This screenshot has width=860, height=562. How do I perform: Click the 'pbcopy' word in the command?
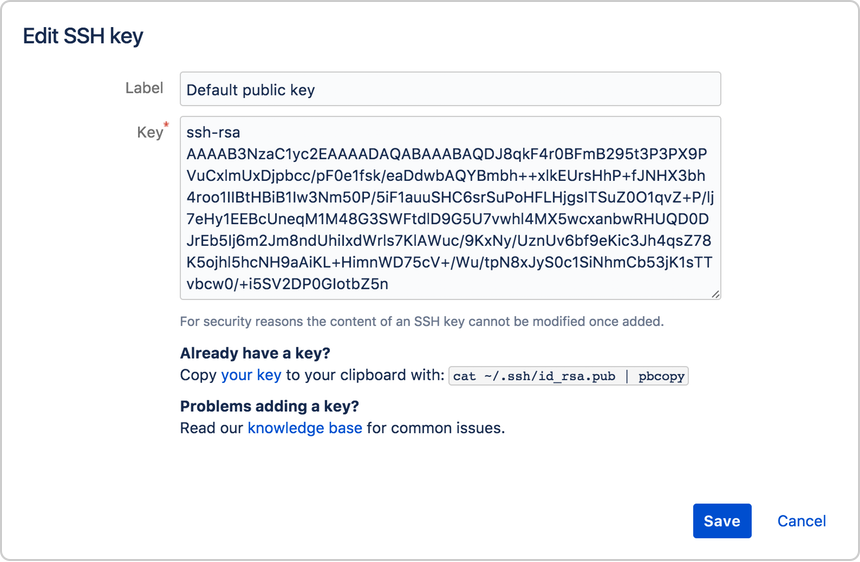pyautogui.click(x=661, y=376)
